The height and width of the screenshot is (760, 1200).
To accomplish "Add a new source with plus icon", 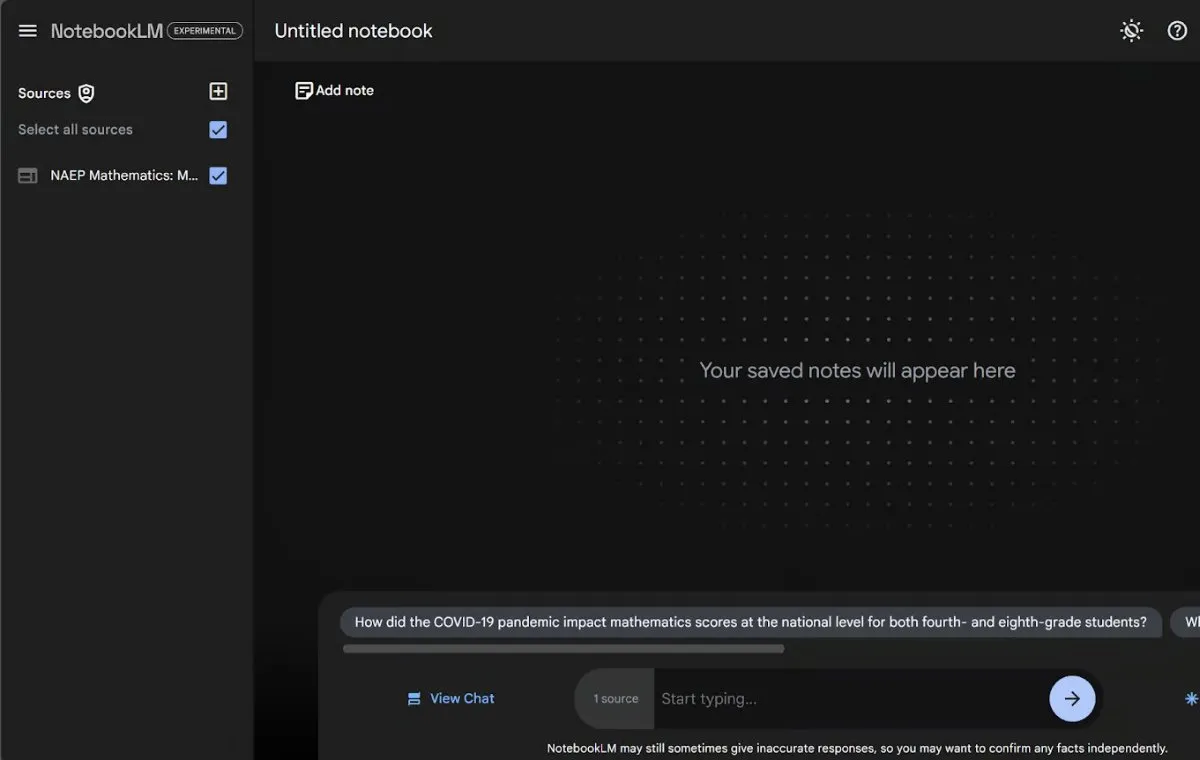I will coord(218,92).
